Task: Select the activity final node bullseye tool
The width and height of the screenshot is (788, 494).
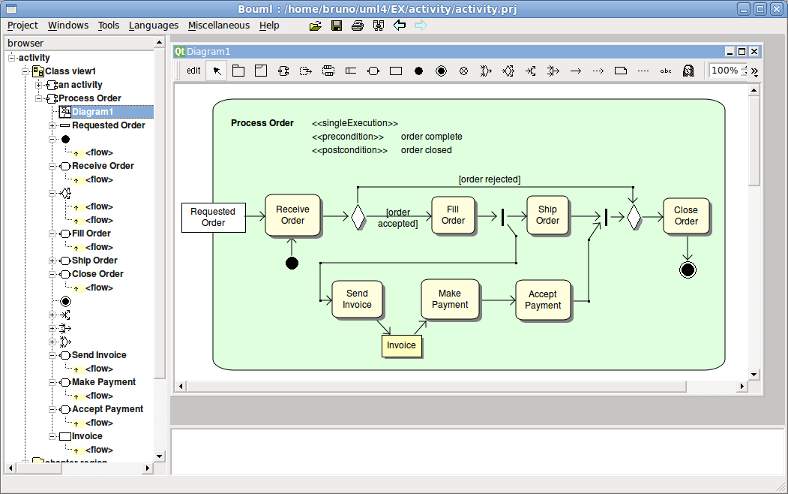Action: click(440, 71)
